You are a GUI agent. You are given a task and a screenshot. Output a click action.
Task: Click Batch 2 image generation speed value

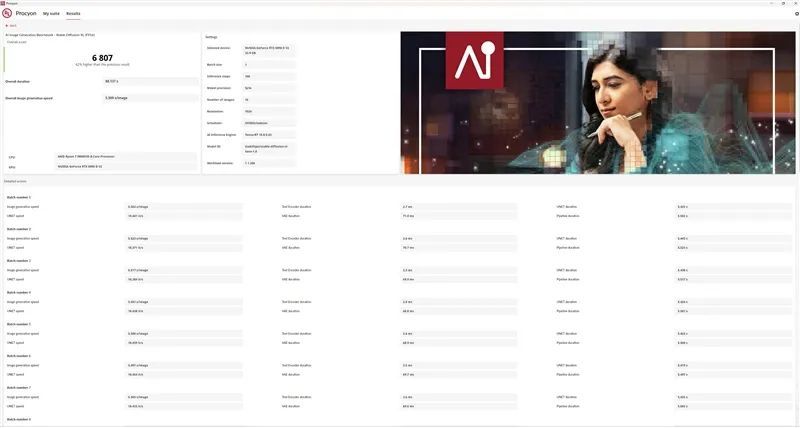tap(184, 239)
